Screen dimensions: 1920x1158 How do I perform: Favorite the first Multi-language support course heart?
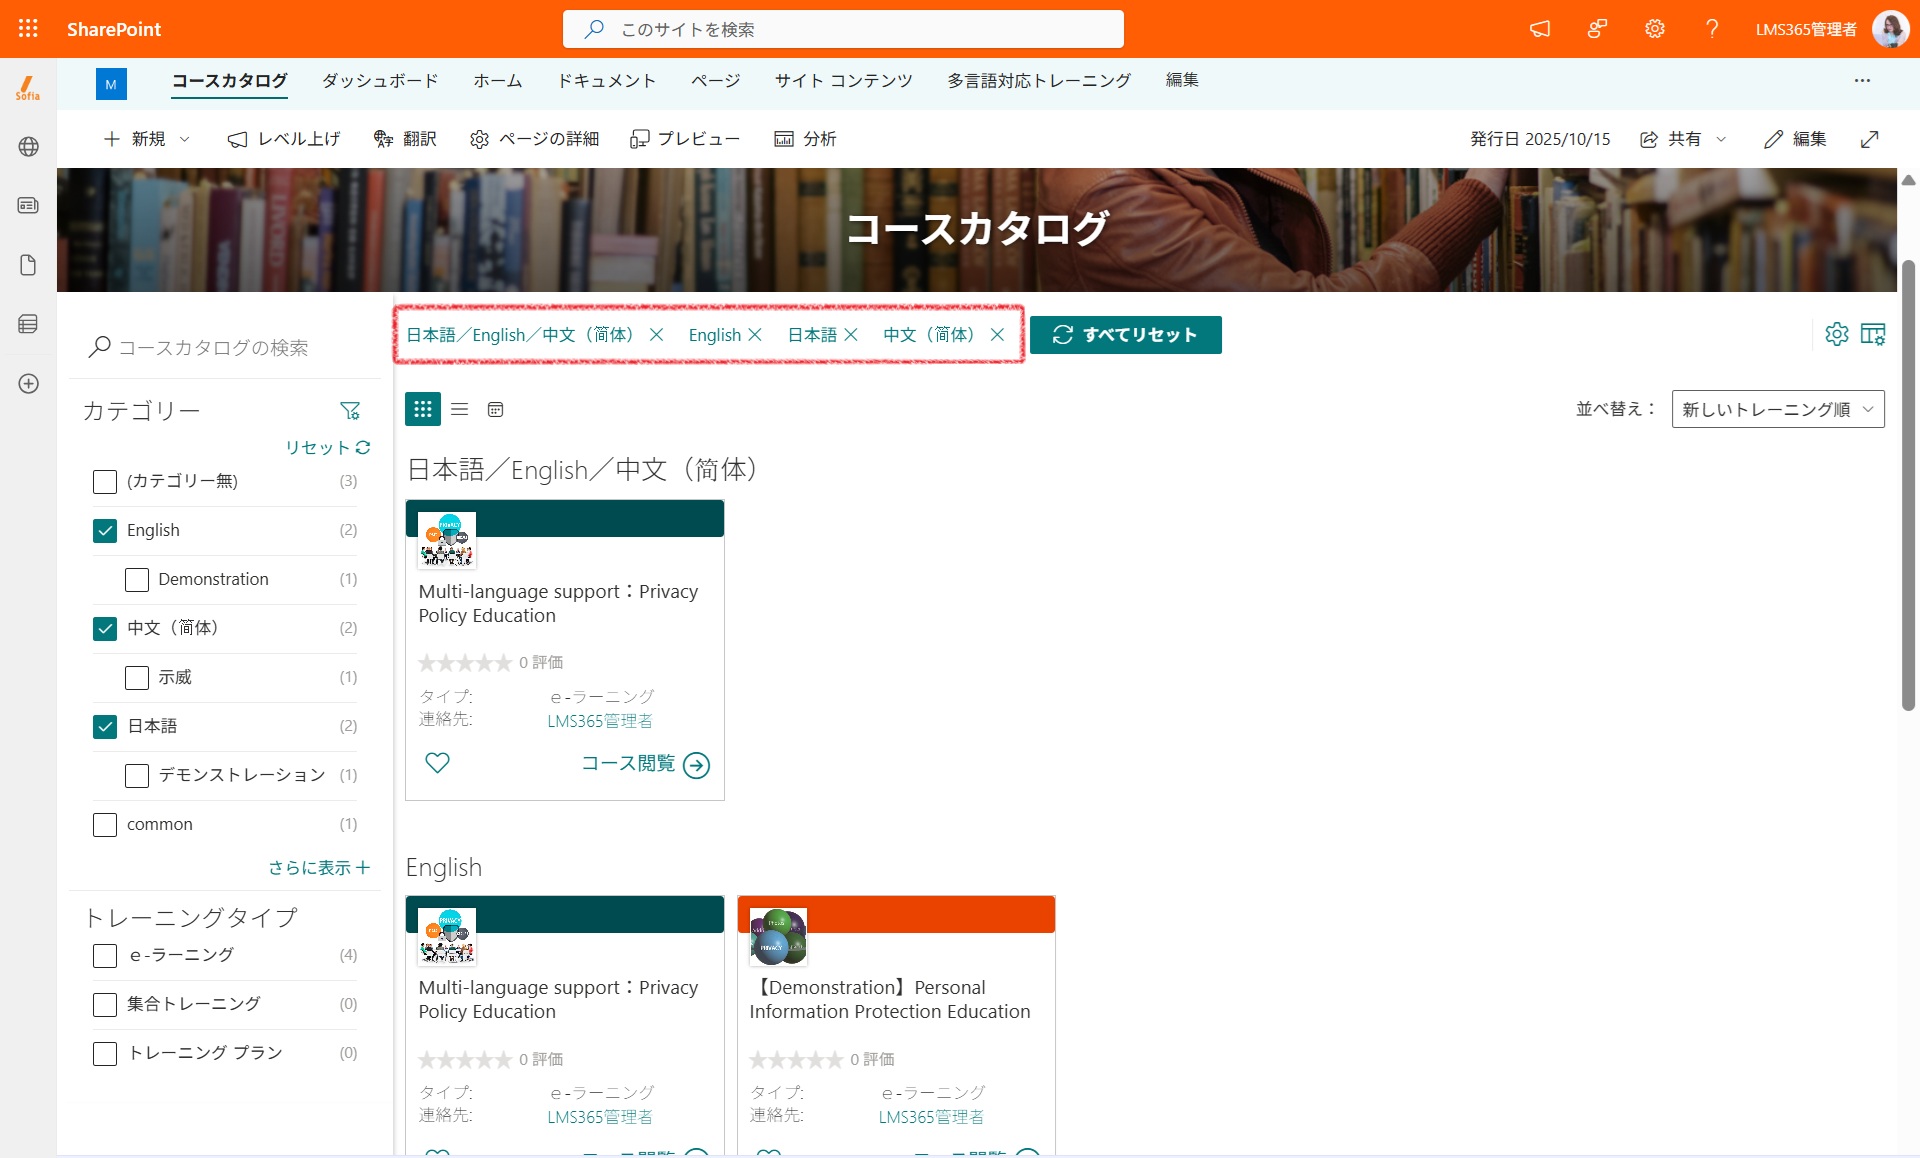[x=438, y=763]
